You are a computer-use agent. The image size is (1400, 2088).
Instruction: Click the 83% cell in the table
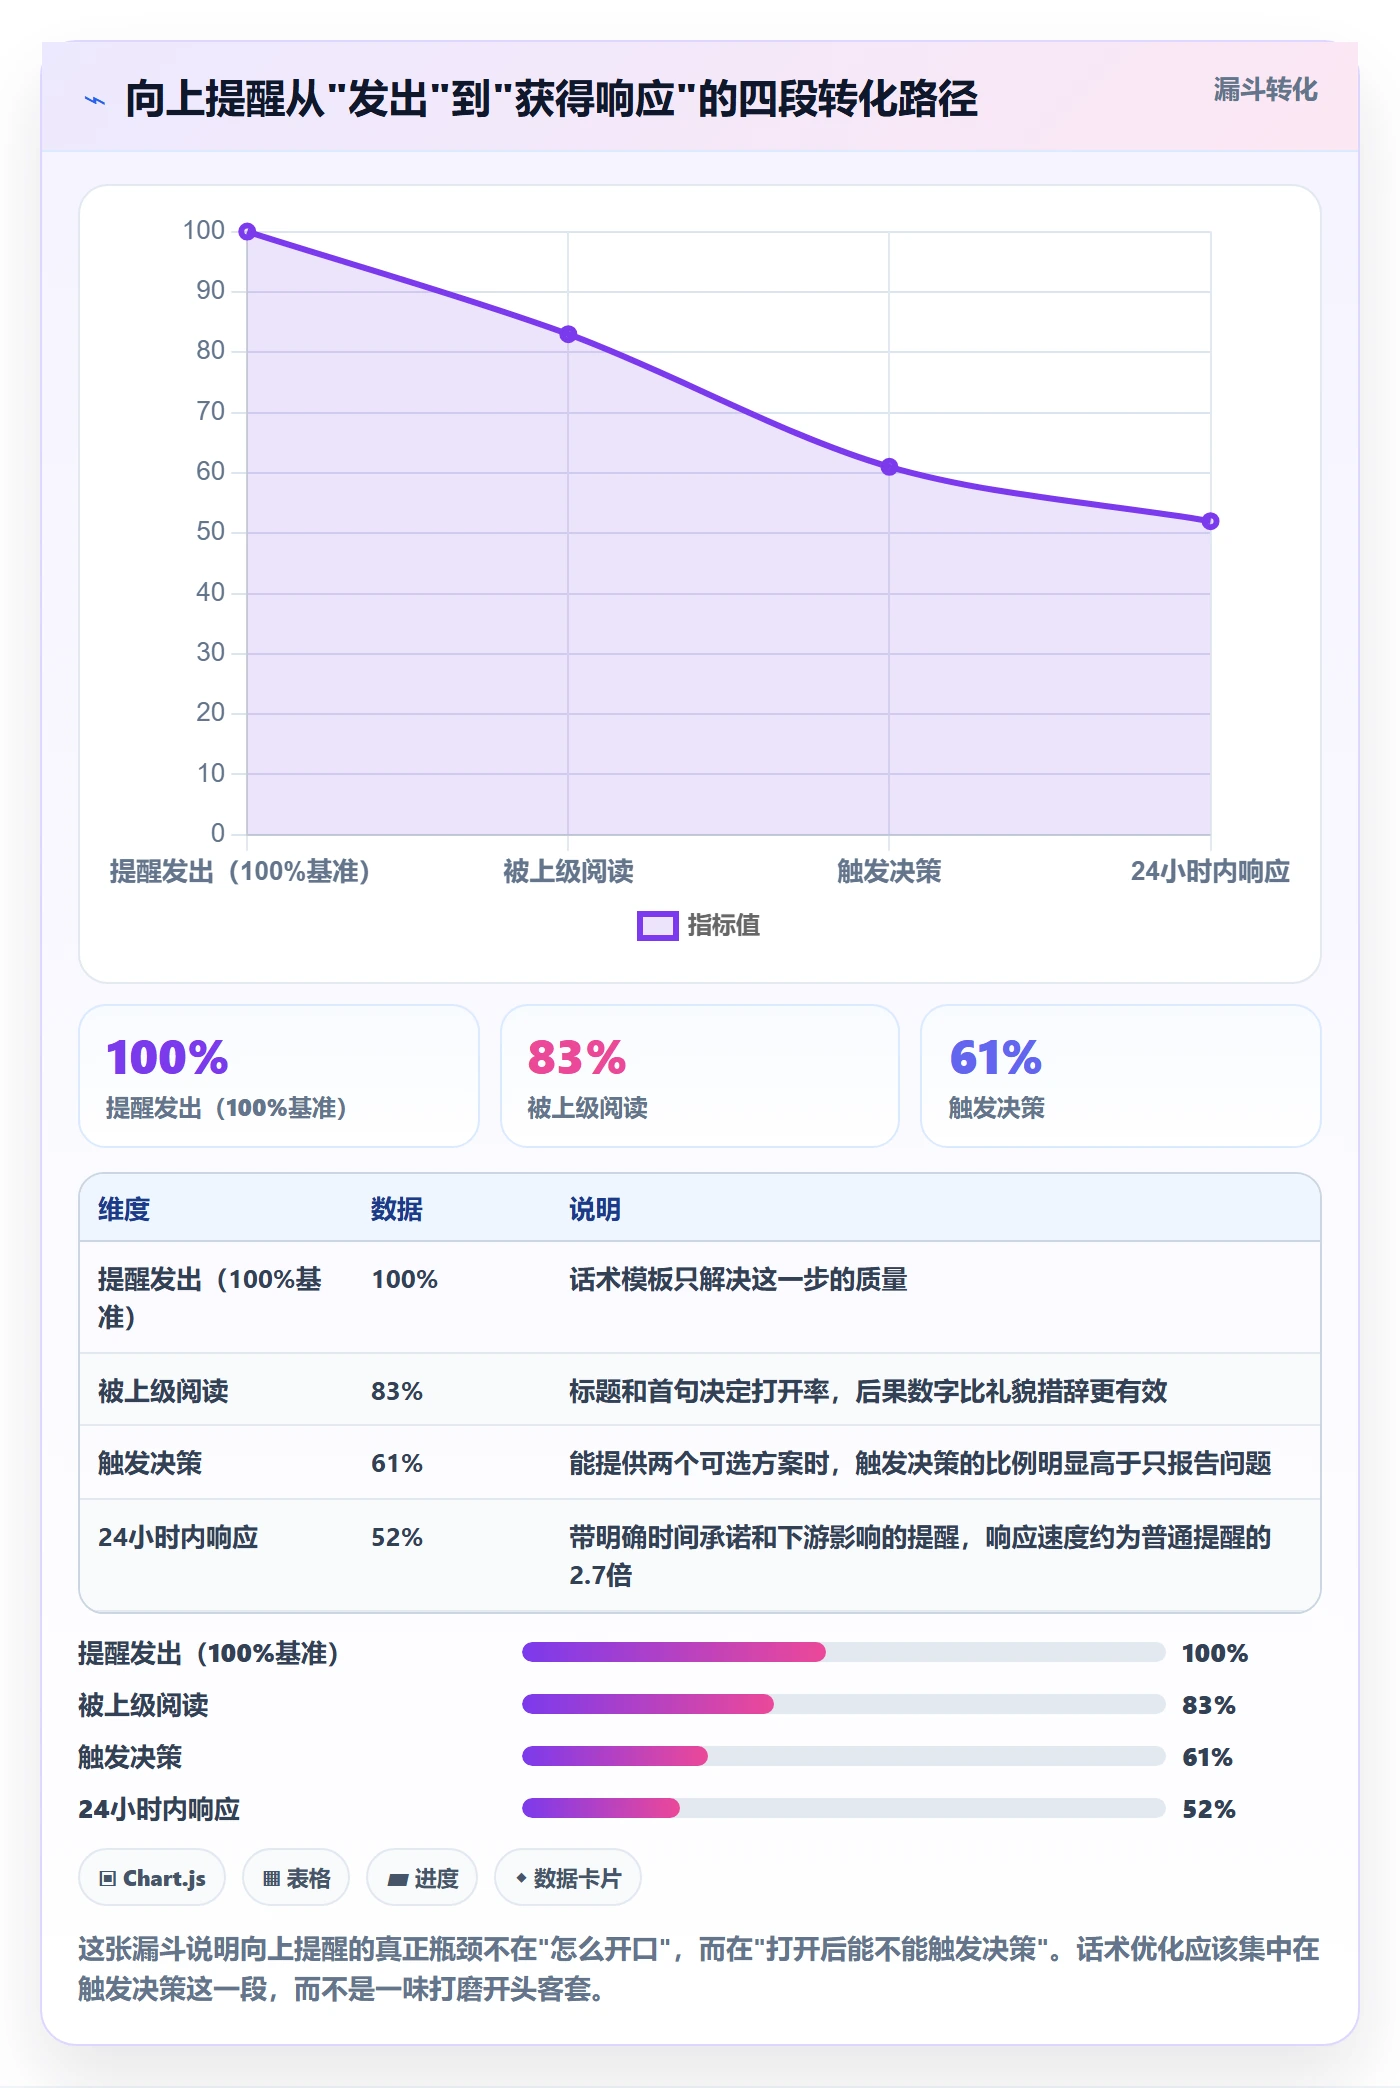pos(397,1391)
